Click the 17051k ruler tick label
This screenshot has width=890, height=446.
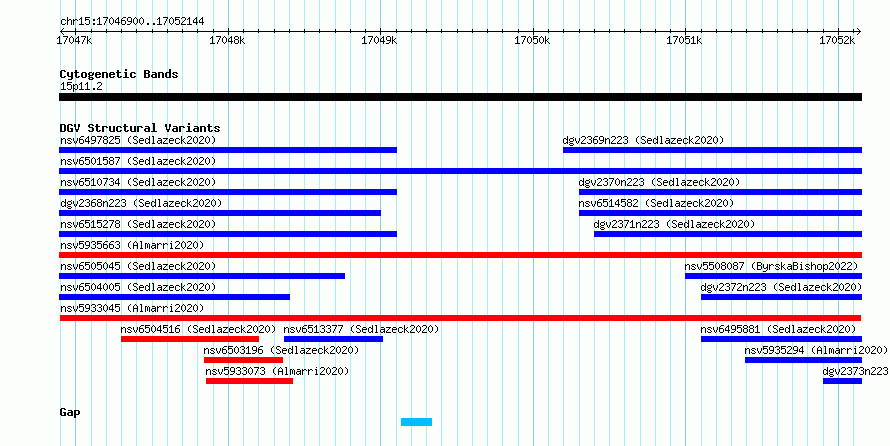[x=685, y=40]
